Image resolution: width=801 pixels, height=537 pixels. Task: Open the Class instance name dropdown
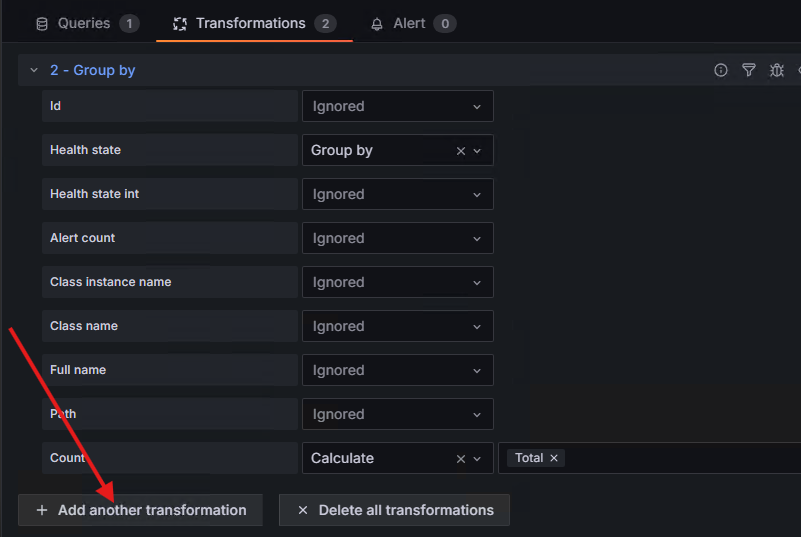pos(397,282)
